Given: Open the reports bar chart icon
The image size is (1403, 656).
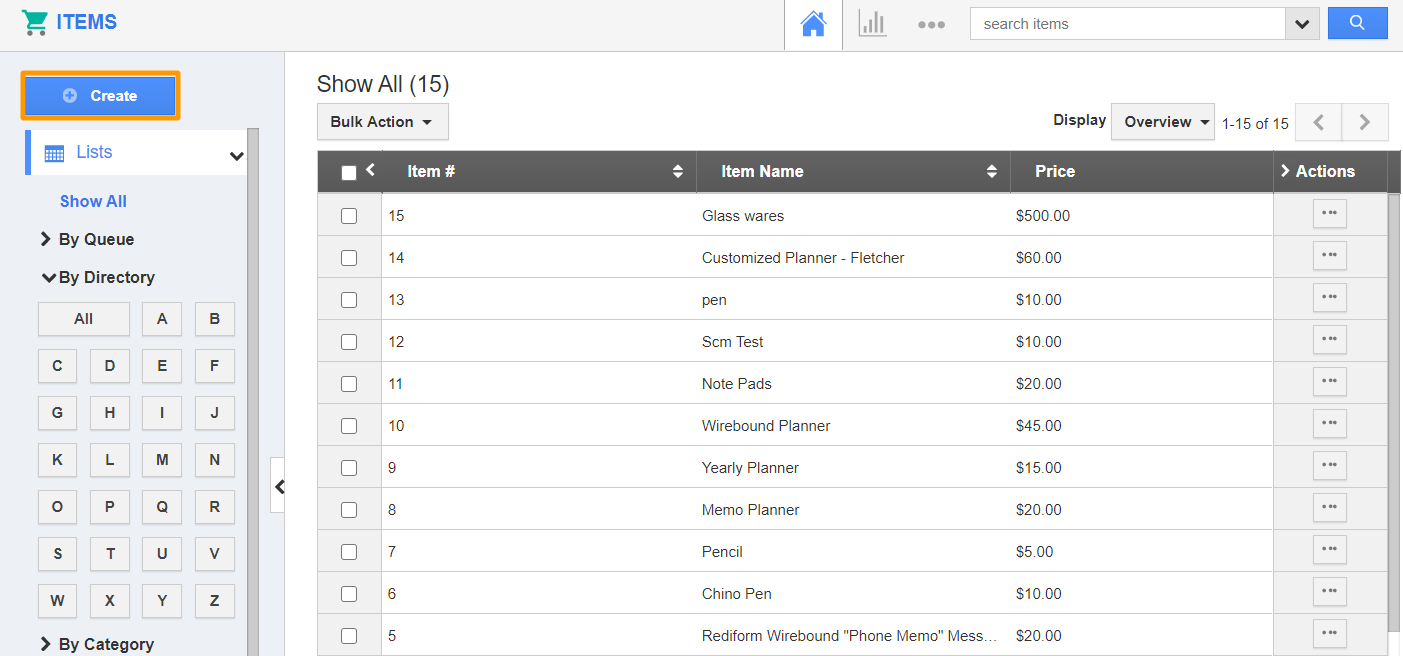Looking at the screenshot, I should [872, 25].
